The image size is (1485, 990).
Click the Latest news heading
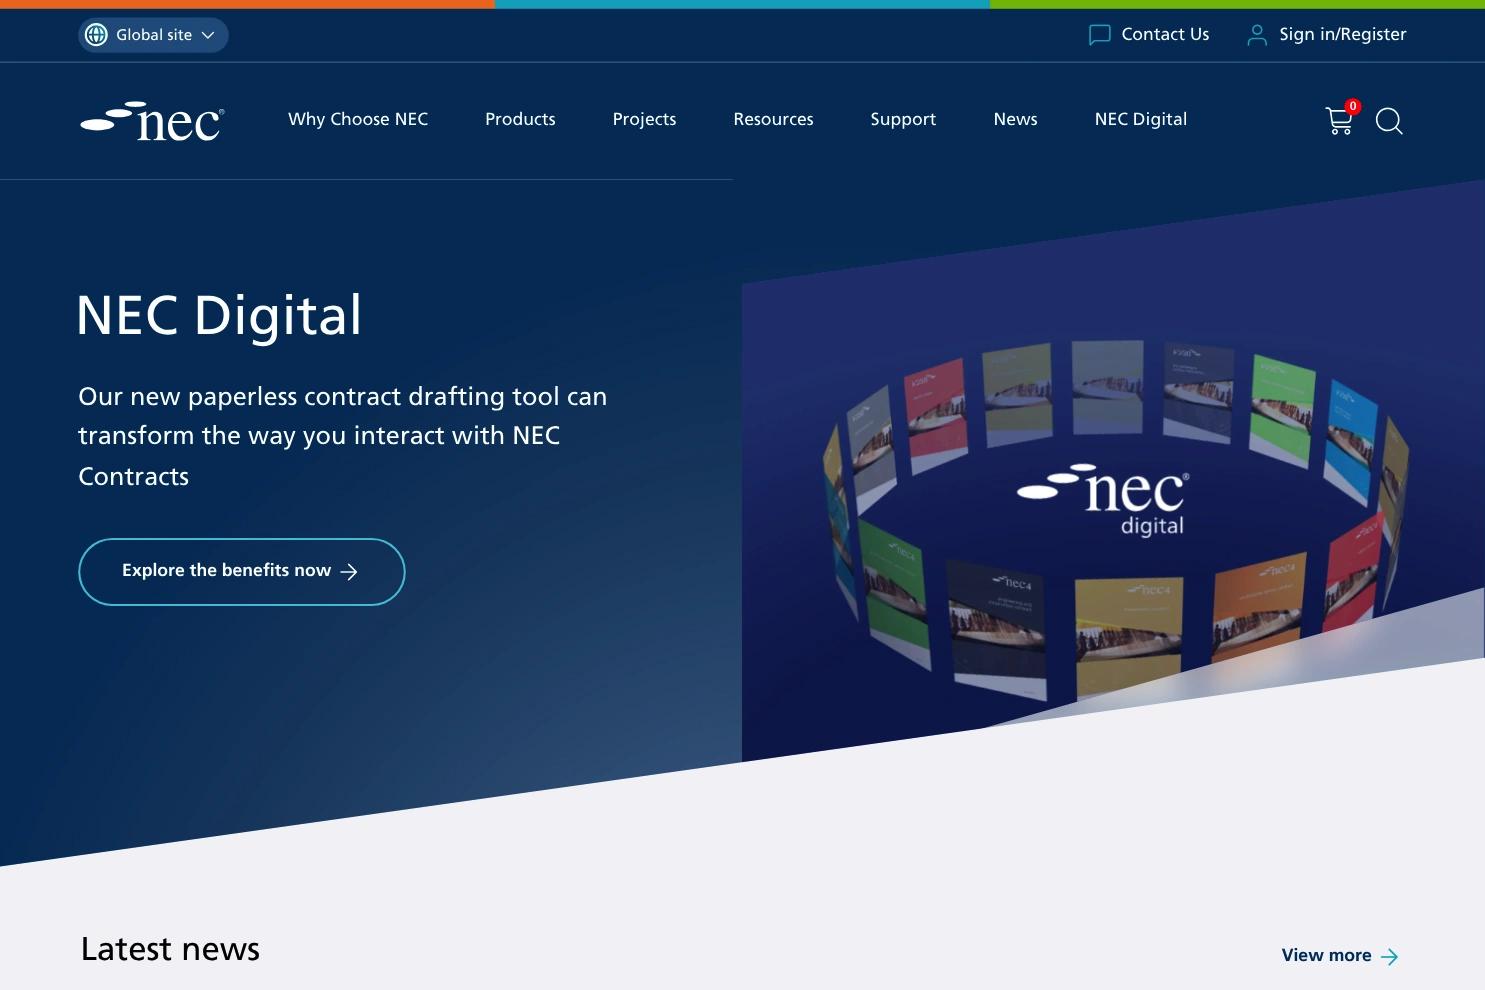170,949
